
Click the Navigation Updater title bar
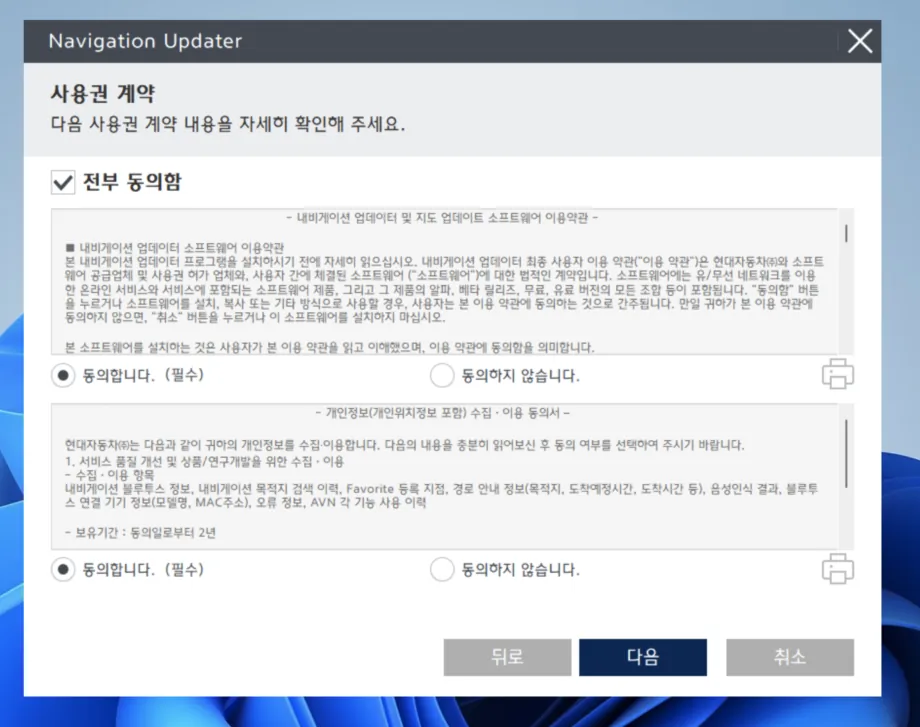pyautogui.click(x=400, y=41)
